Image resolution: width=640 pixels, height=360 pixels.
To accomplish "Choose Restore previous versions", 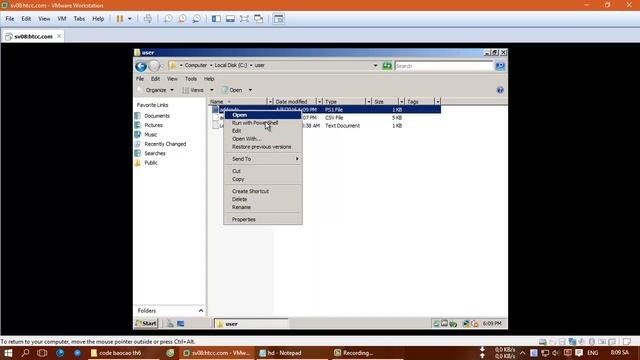I will [x=263, y=147].
